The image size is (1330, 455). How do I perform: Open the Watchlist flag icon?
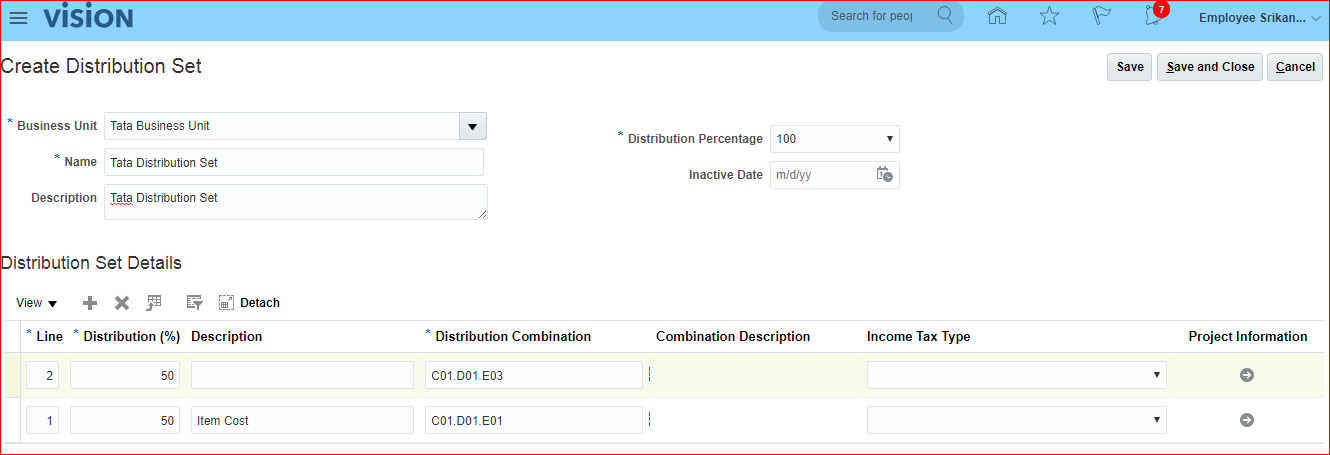coord(1101,16)
